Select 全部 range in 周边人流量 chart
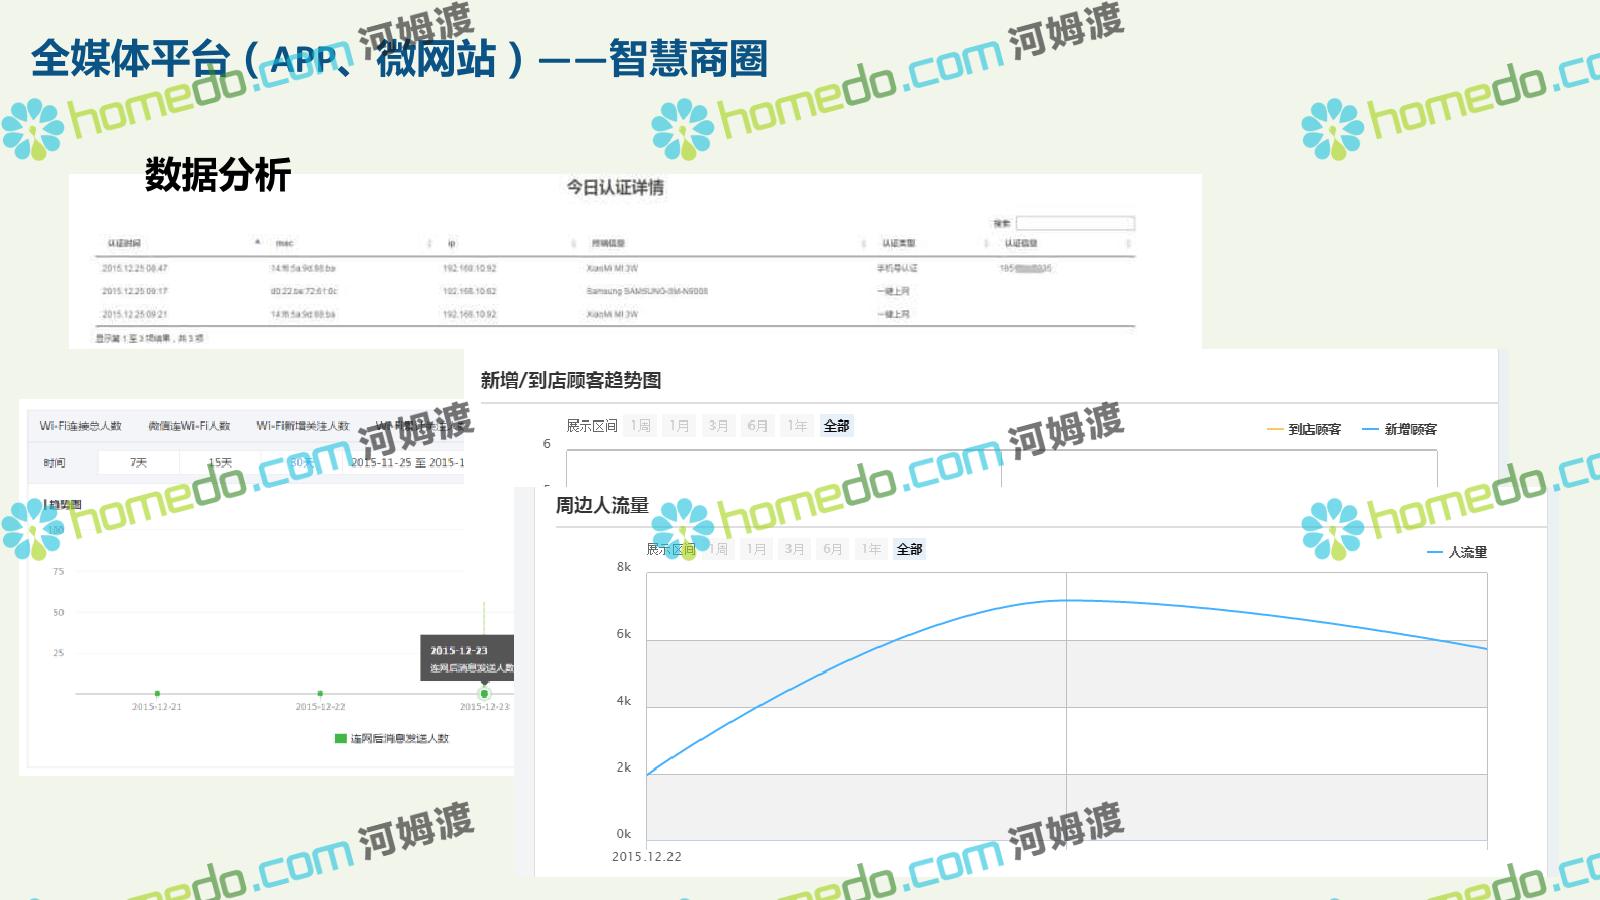This screenshot has width=1600, height=900. (x=910, y=549)
